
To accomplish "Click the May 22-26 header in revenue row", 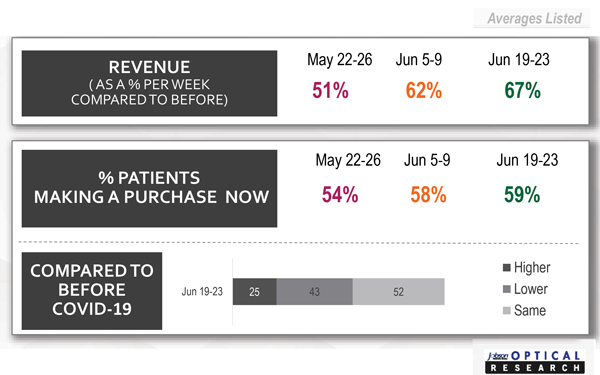I will point(339,60).
